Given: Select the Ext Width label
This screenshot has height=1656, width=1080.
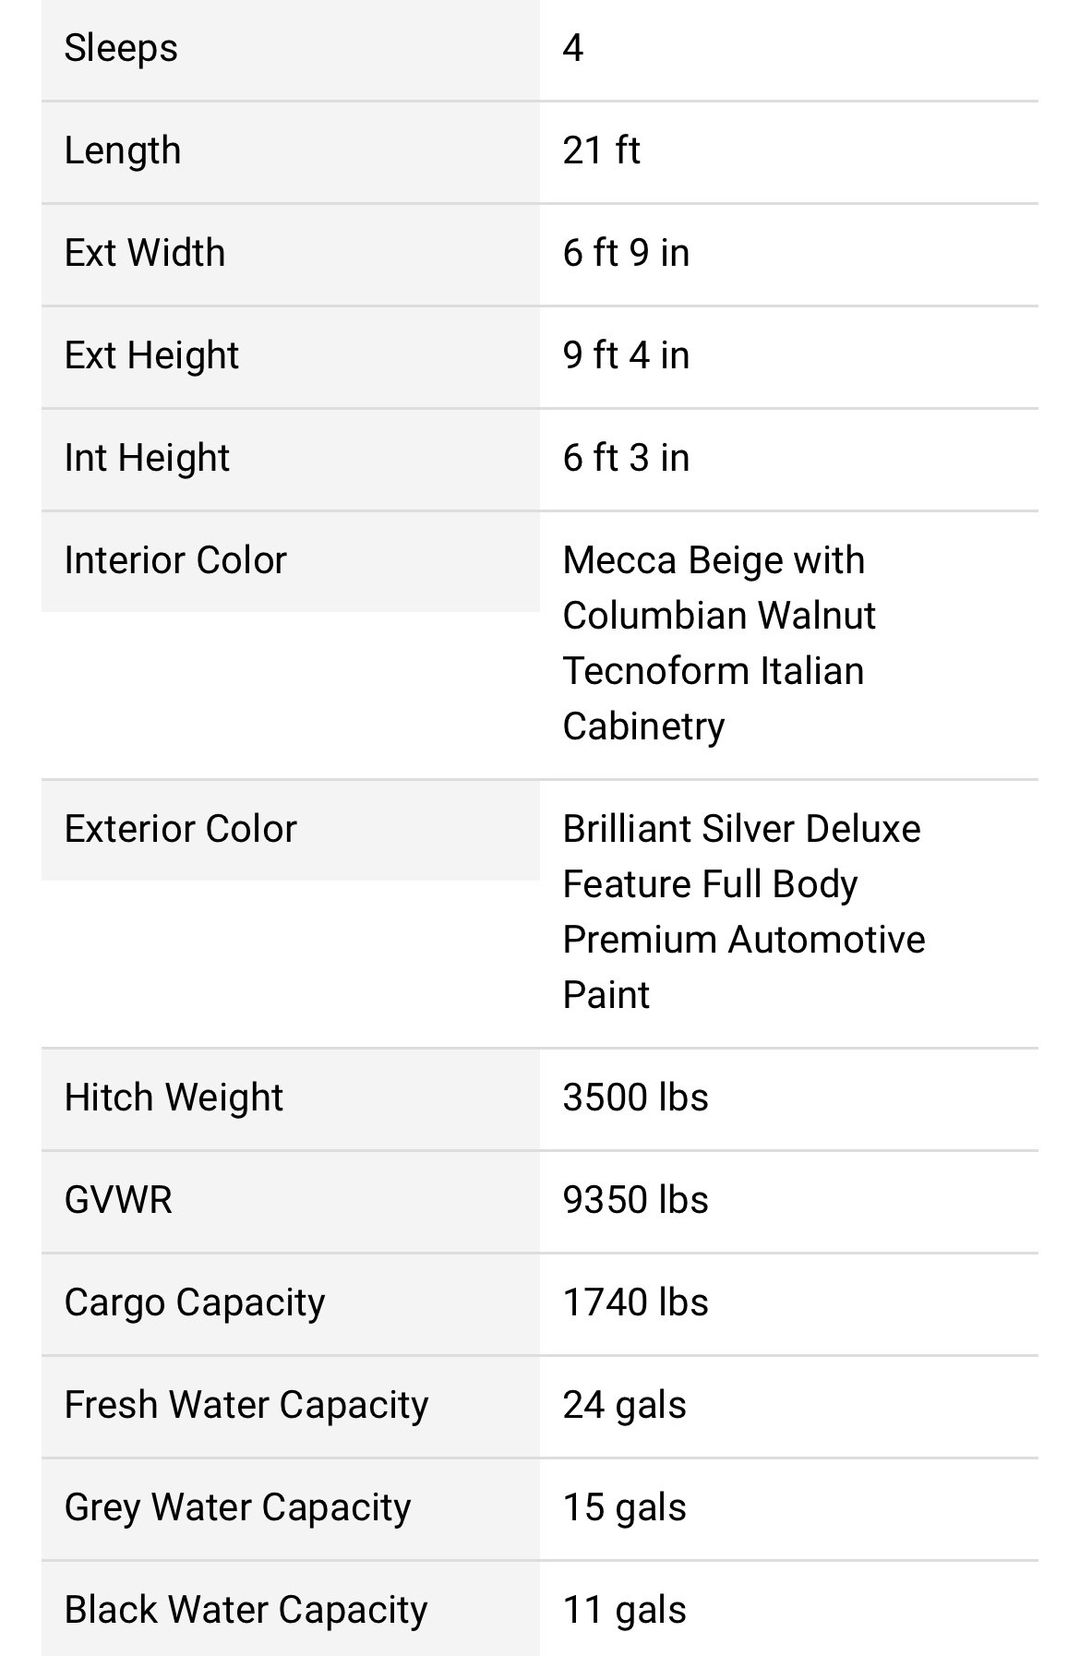Looking at the screenshot, I should click(145, 252).
